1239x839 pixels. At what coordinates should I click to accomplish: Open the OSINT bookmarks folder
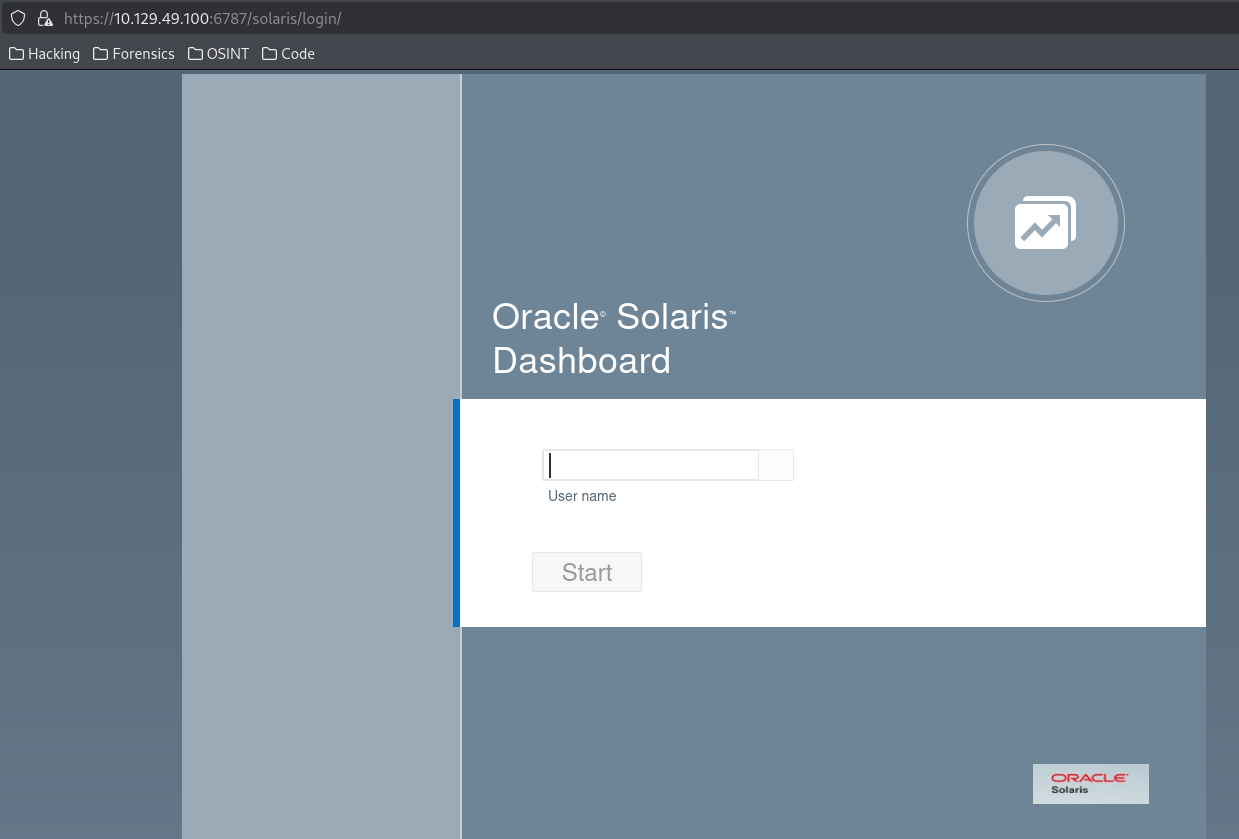point(217,54)
